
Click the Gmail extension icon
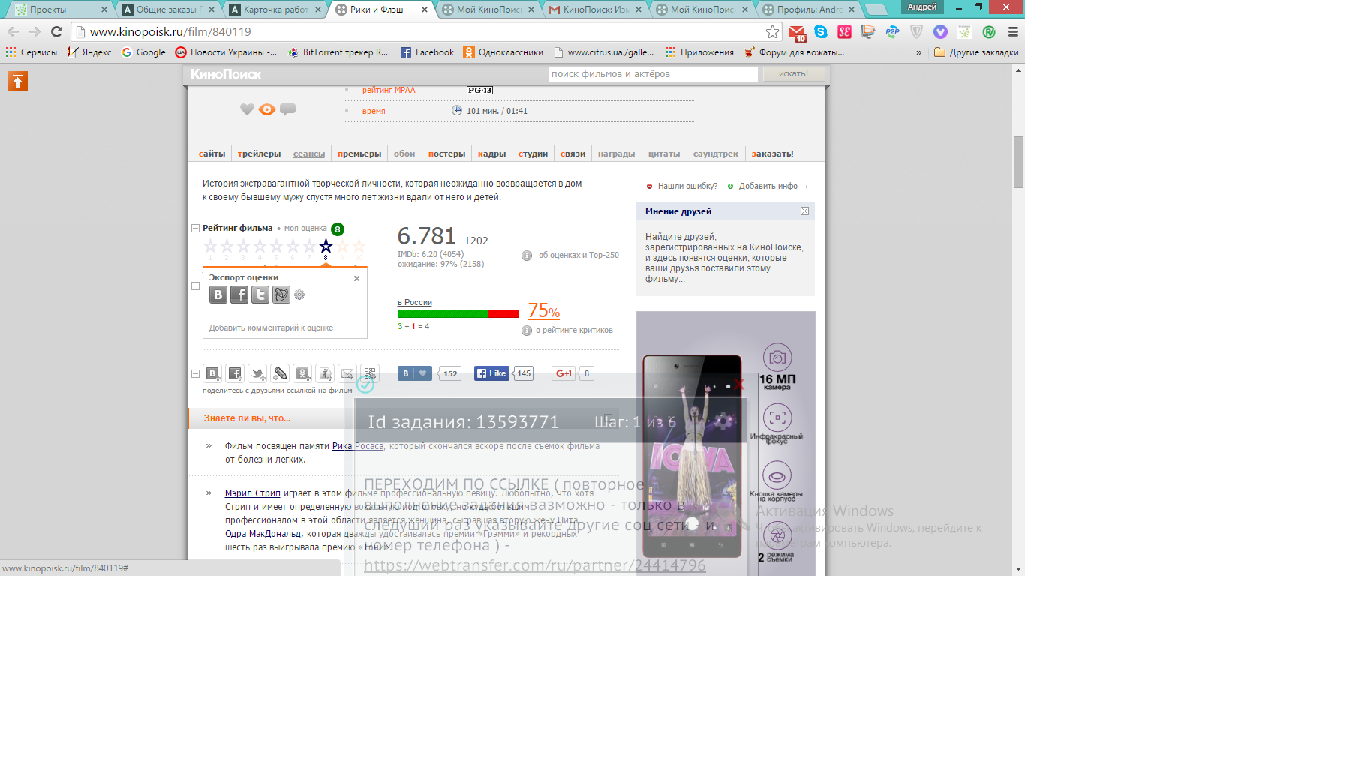(798, 32)
